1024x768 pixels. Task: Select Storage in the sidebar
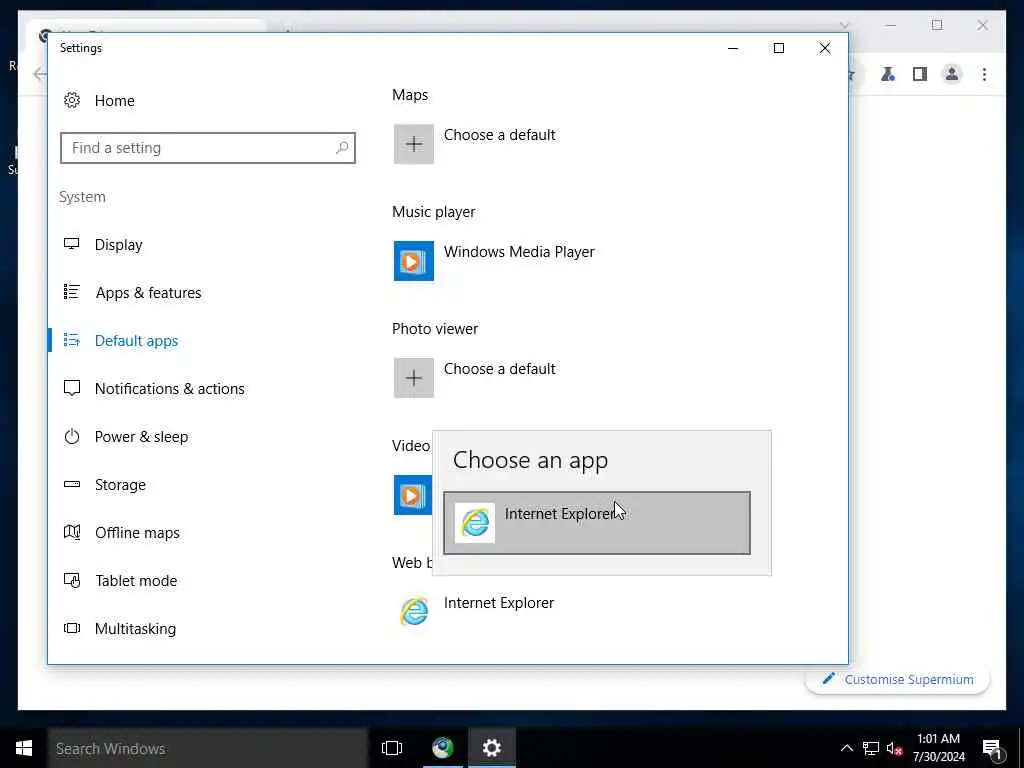point(120,485)
